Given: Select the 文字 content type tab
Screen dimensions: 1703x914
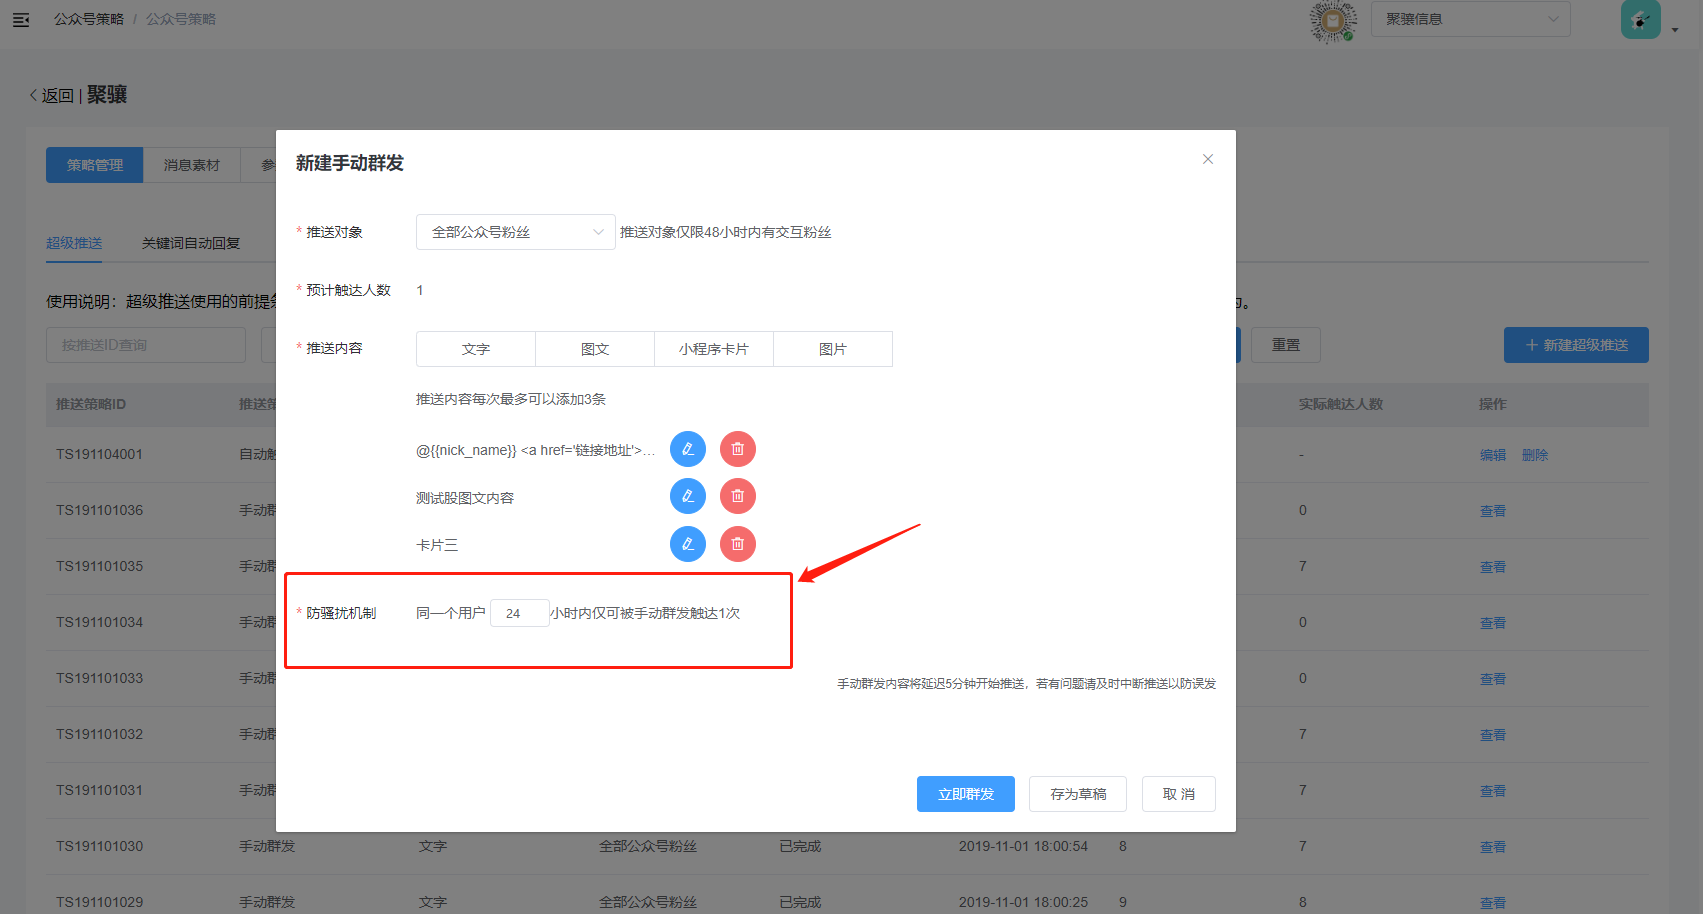Looking at the screenshot, I should [476, 349].
